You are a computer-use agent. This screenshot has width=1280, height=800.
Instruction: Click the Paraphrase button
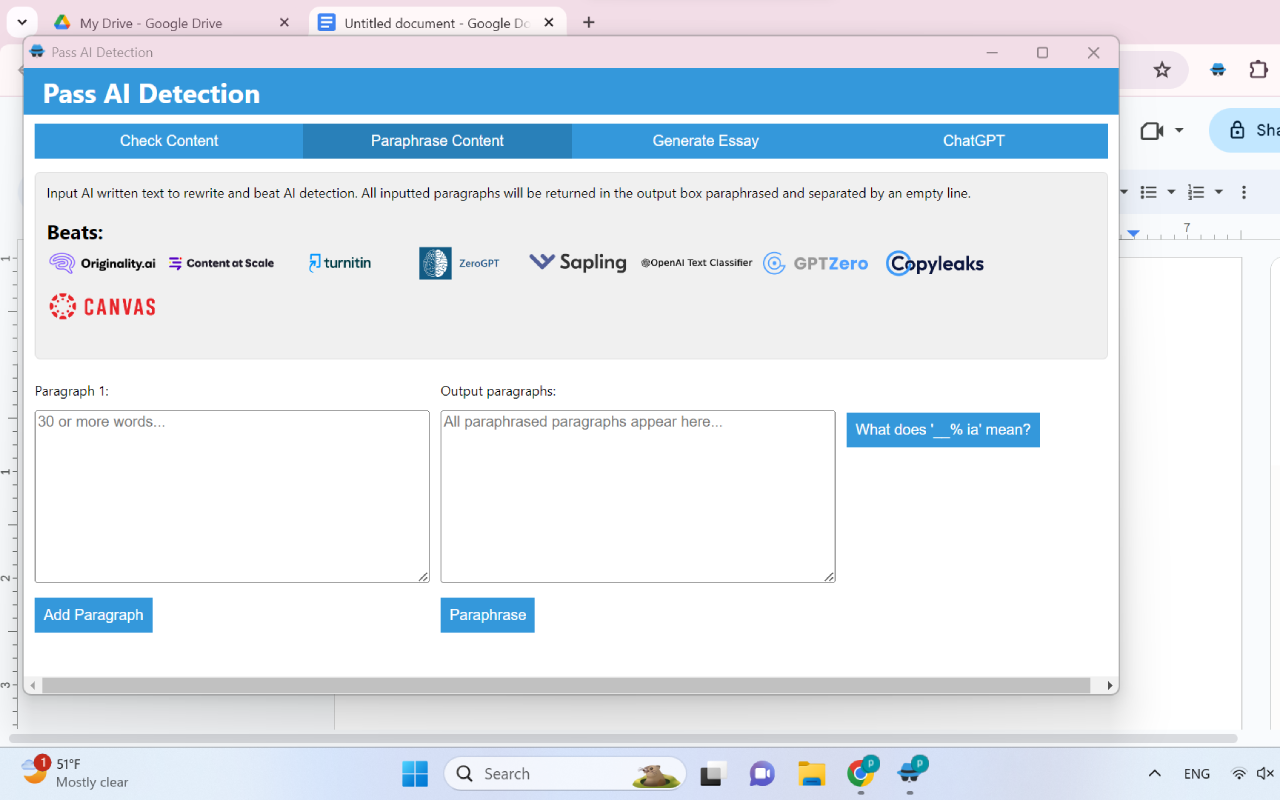[x=488, y=615]
